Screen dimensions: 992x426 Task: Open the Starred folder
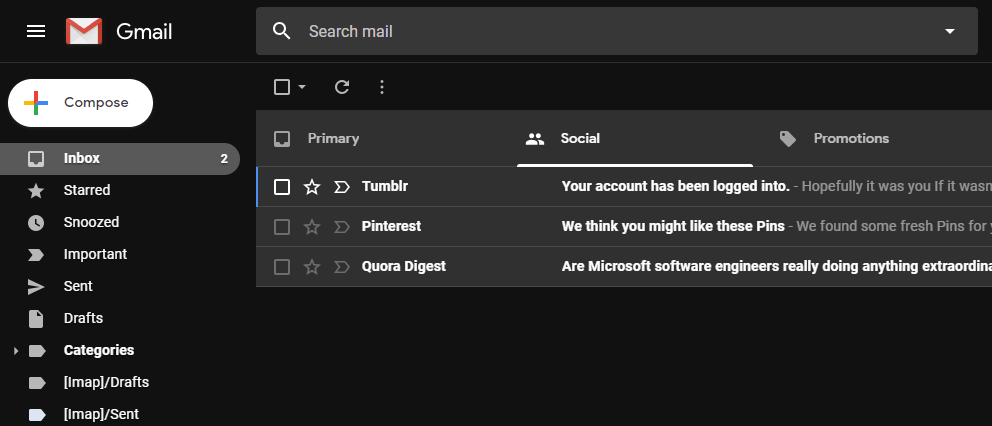tap(87, 190)
